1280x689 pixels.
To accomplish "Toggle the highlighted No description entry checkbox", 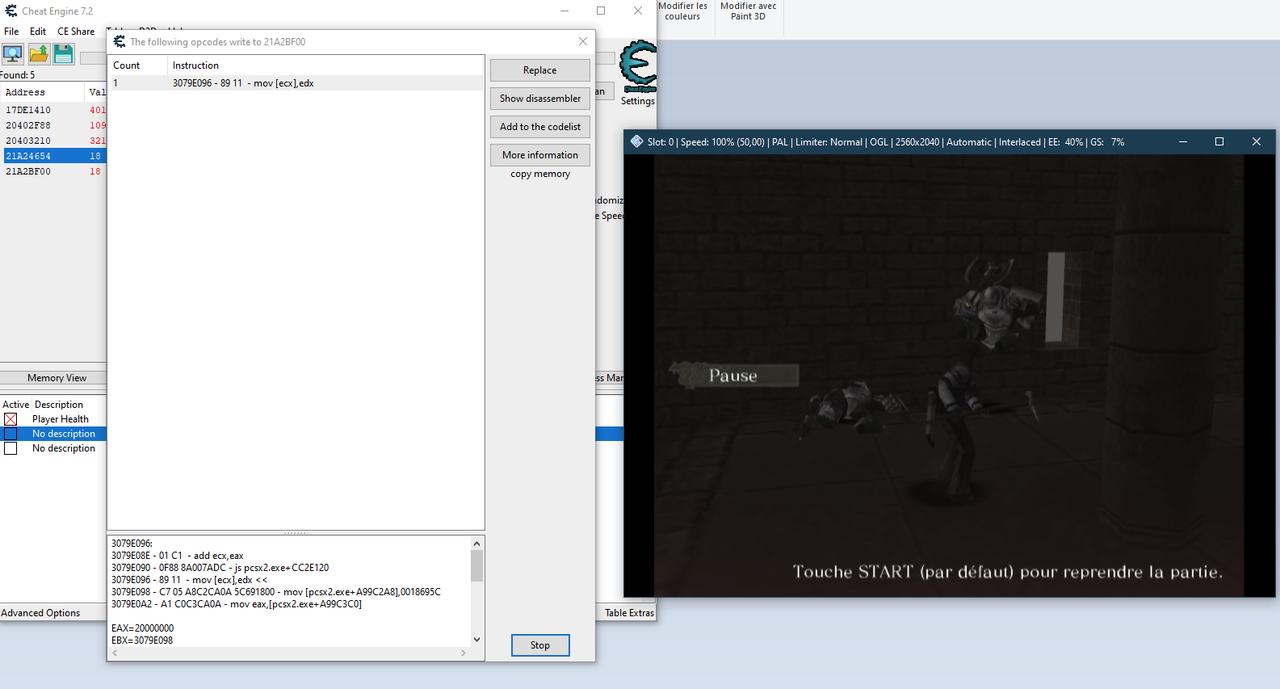I will (x=10, y=434).
